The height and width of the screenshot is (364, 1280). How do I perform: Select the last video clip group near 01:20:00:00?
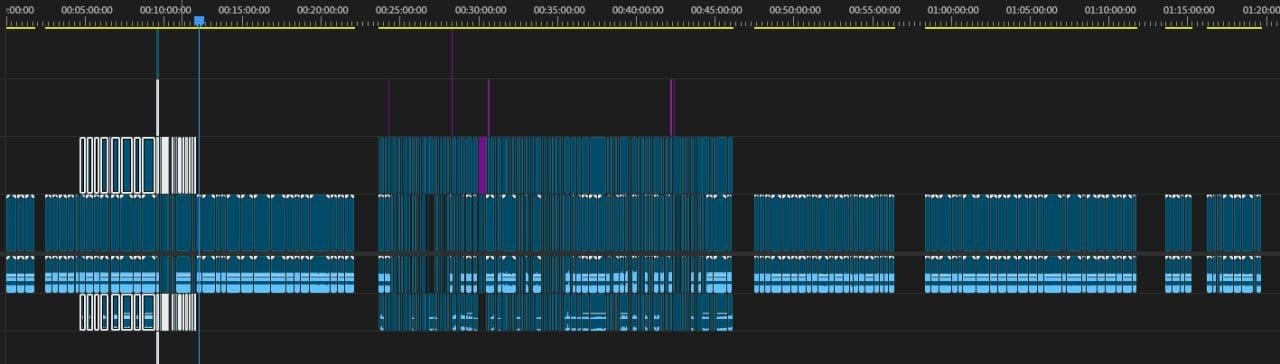[x=1234, y=223]
